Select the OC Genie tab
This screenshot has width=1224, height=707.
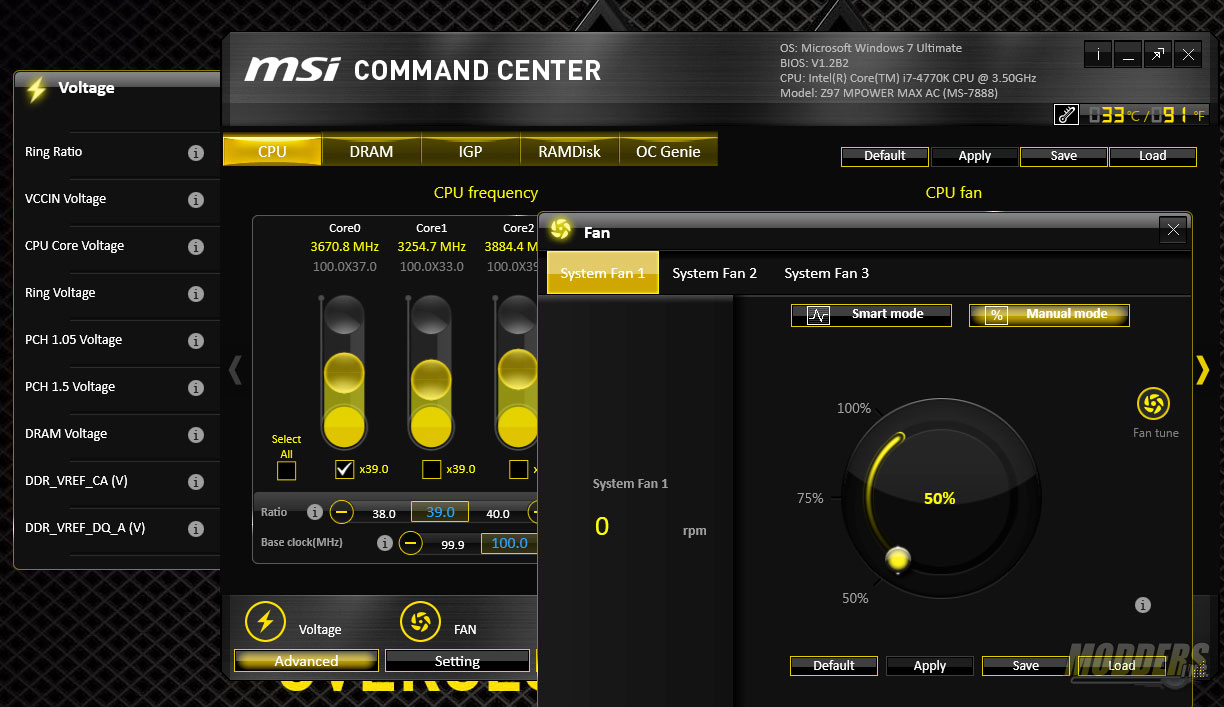[x=668, y=151]
